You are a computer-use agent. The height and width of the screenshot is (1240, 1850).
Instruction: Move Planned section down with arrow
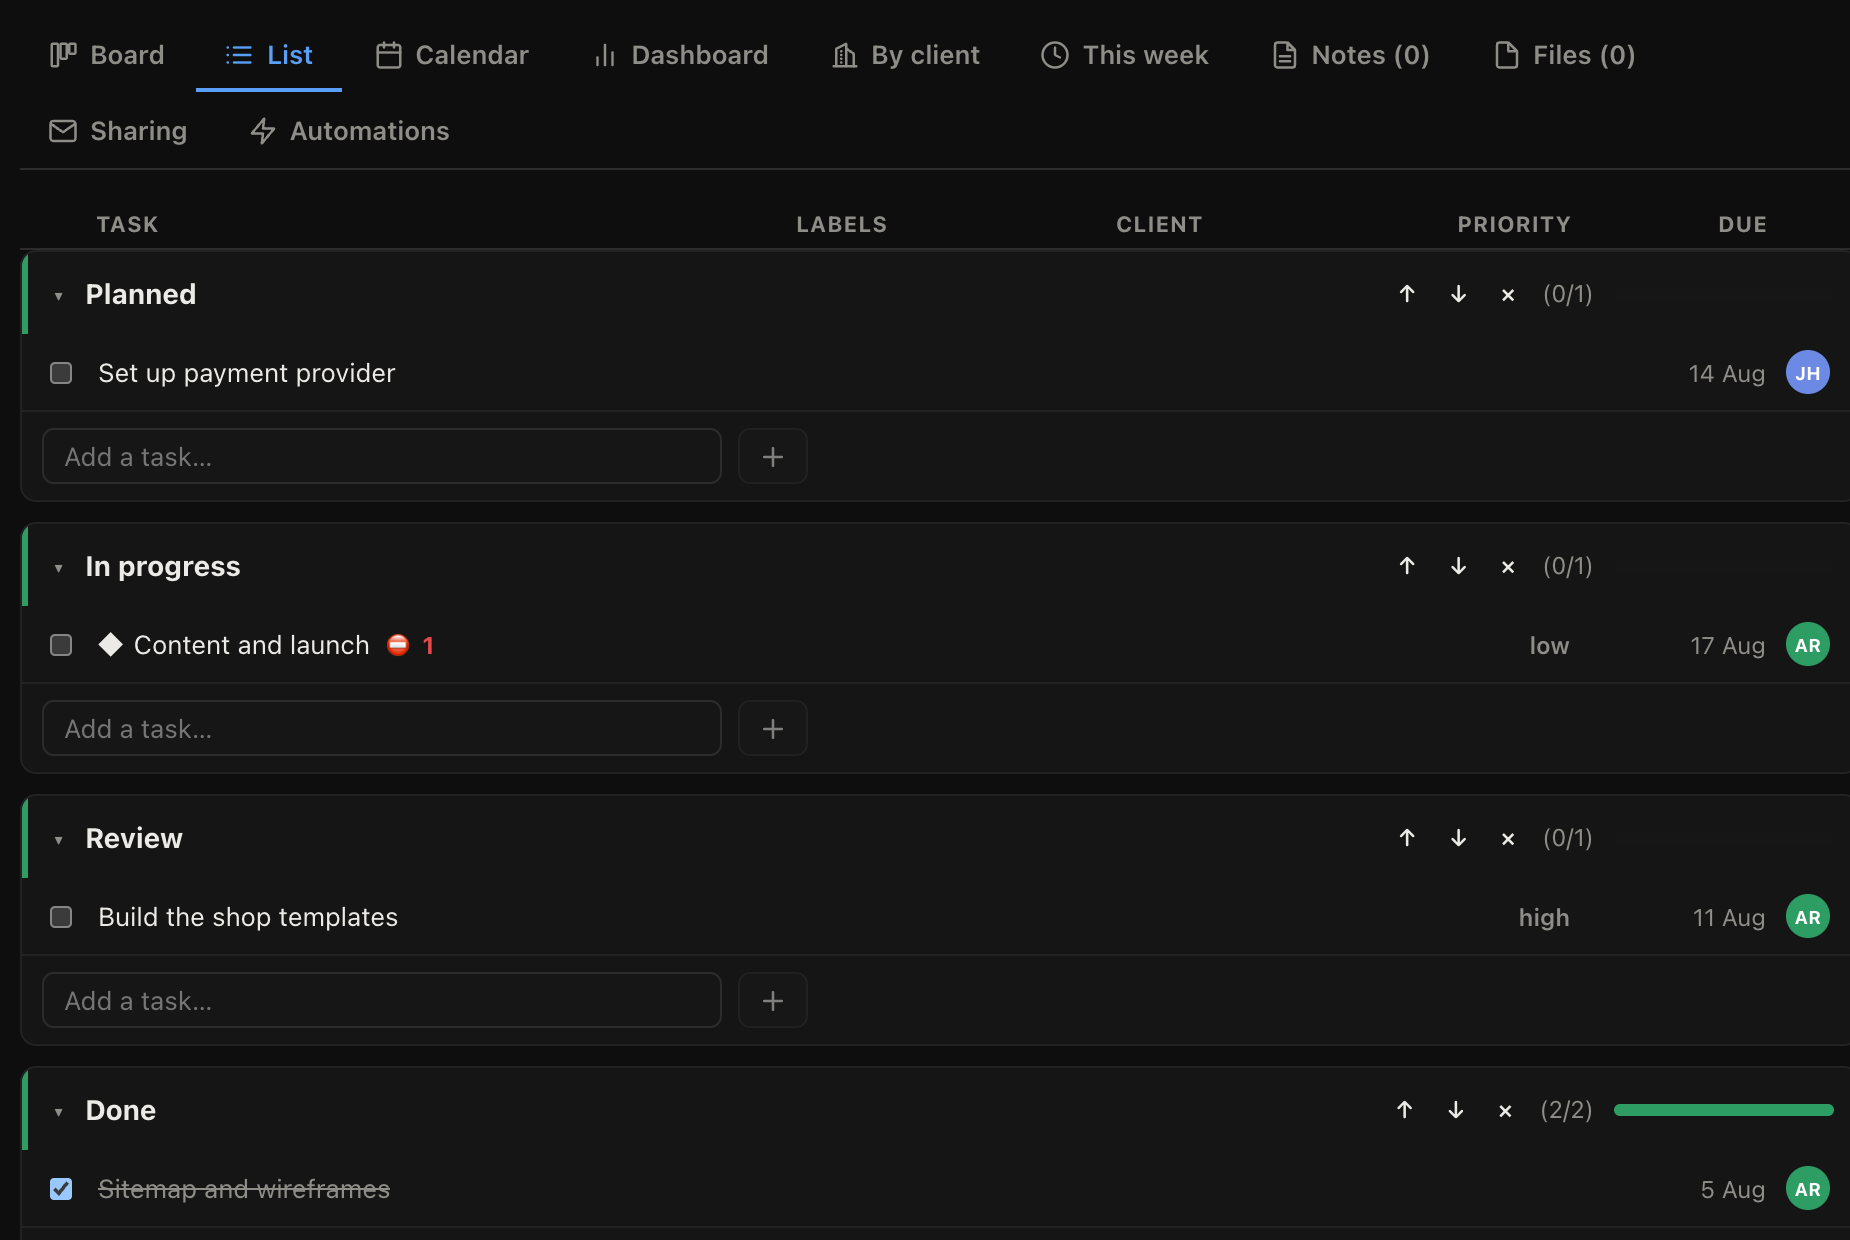click(x=1458, y=294)
